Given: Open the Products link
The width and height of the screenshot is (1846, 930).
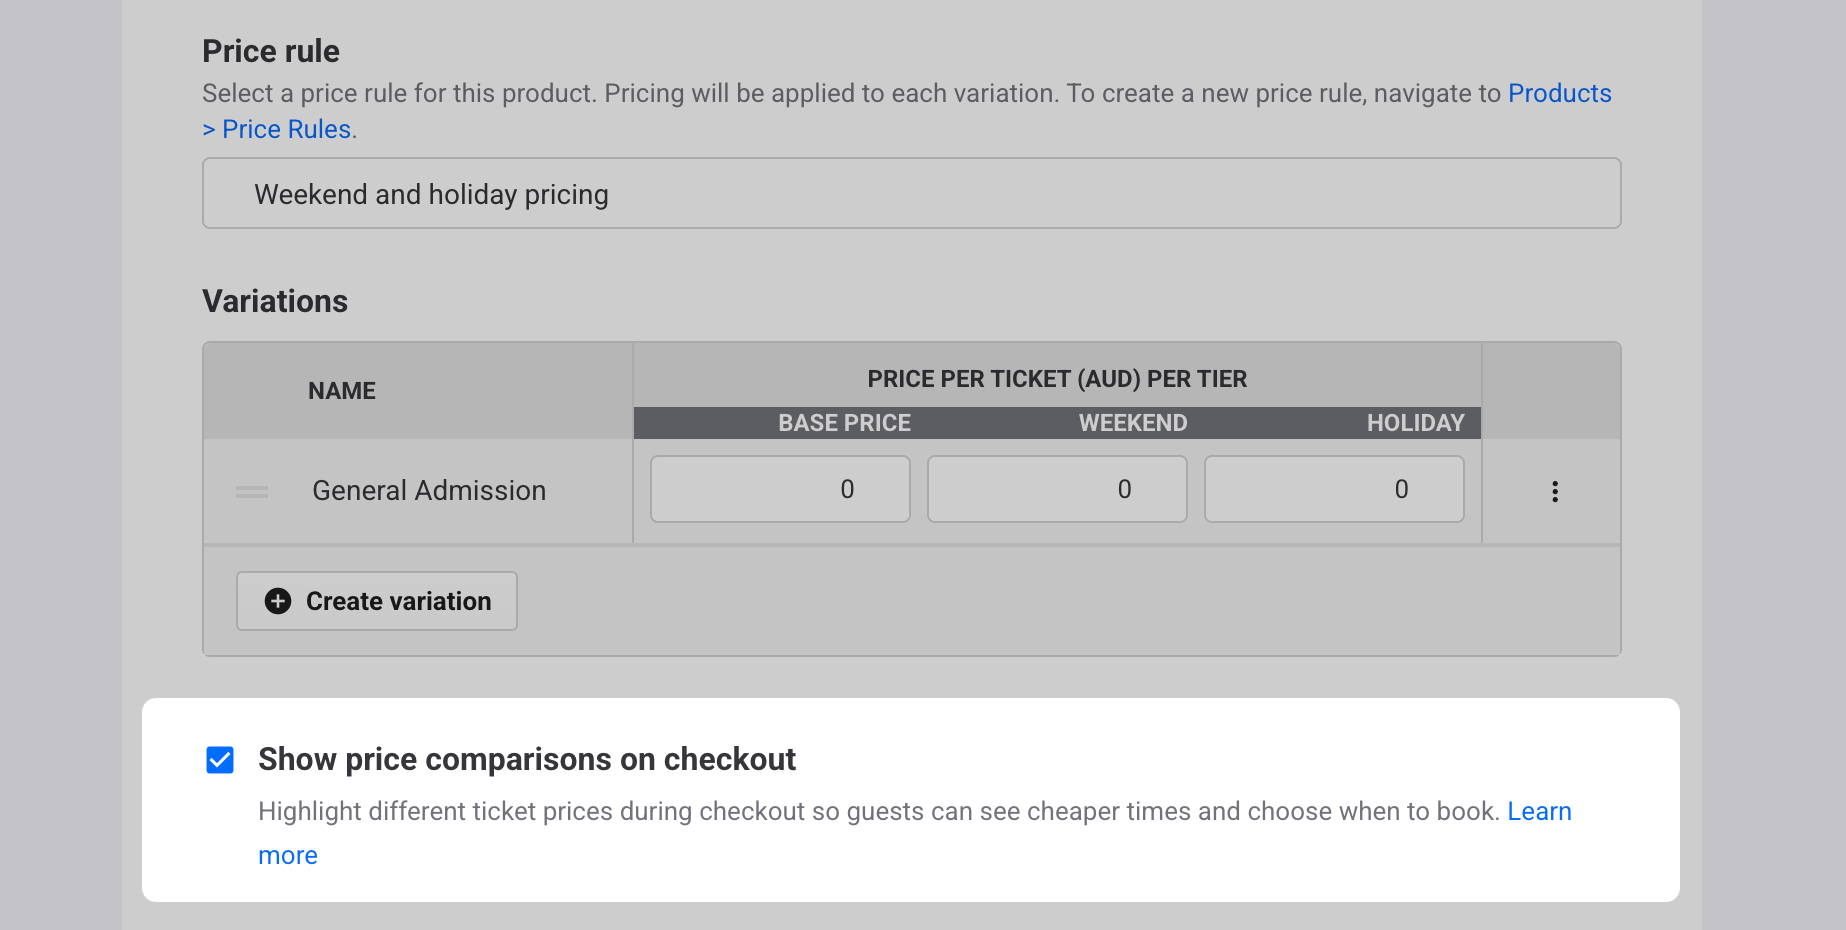Looking at the screenshot, I should click(1559, 93).
